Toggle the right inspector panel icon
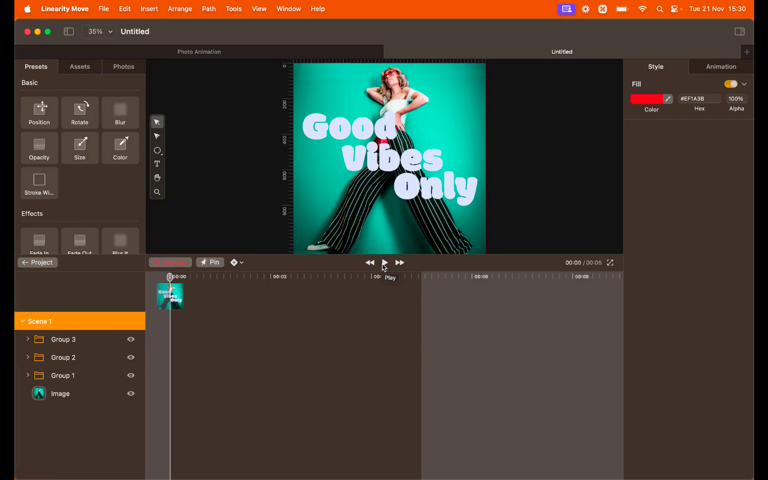Image resolution: width=768 pixels, height=480 pixels. (740, 31)
